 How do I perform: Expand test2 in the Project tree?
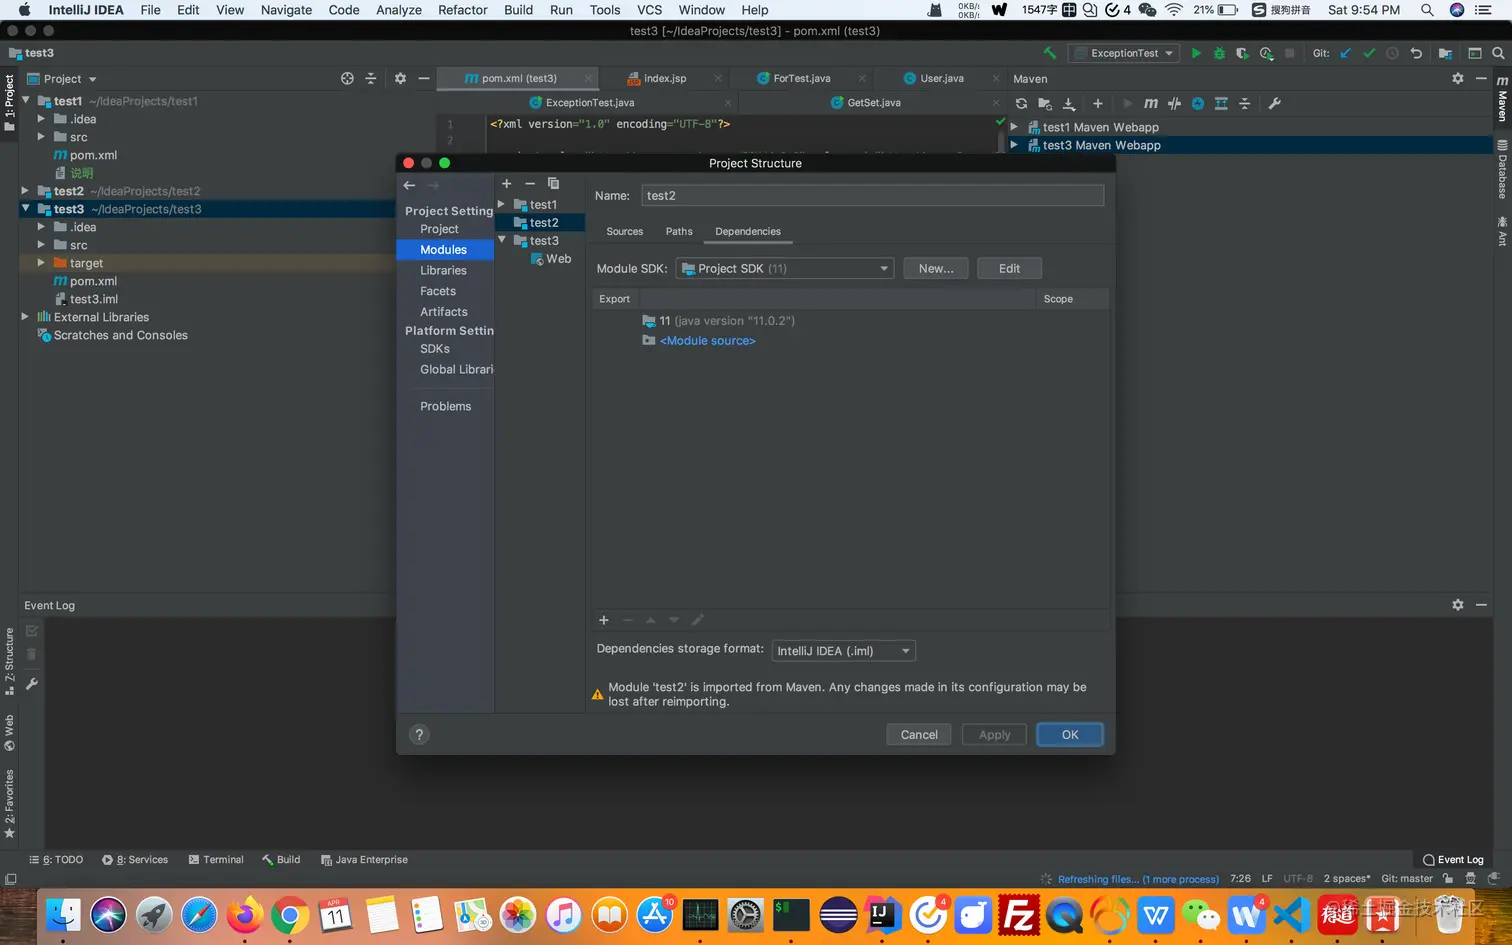(x=25, y=191)
